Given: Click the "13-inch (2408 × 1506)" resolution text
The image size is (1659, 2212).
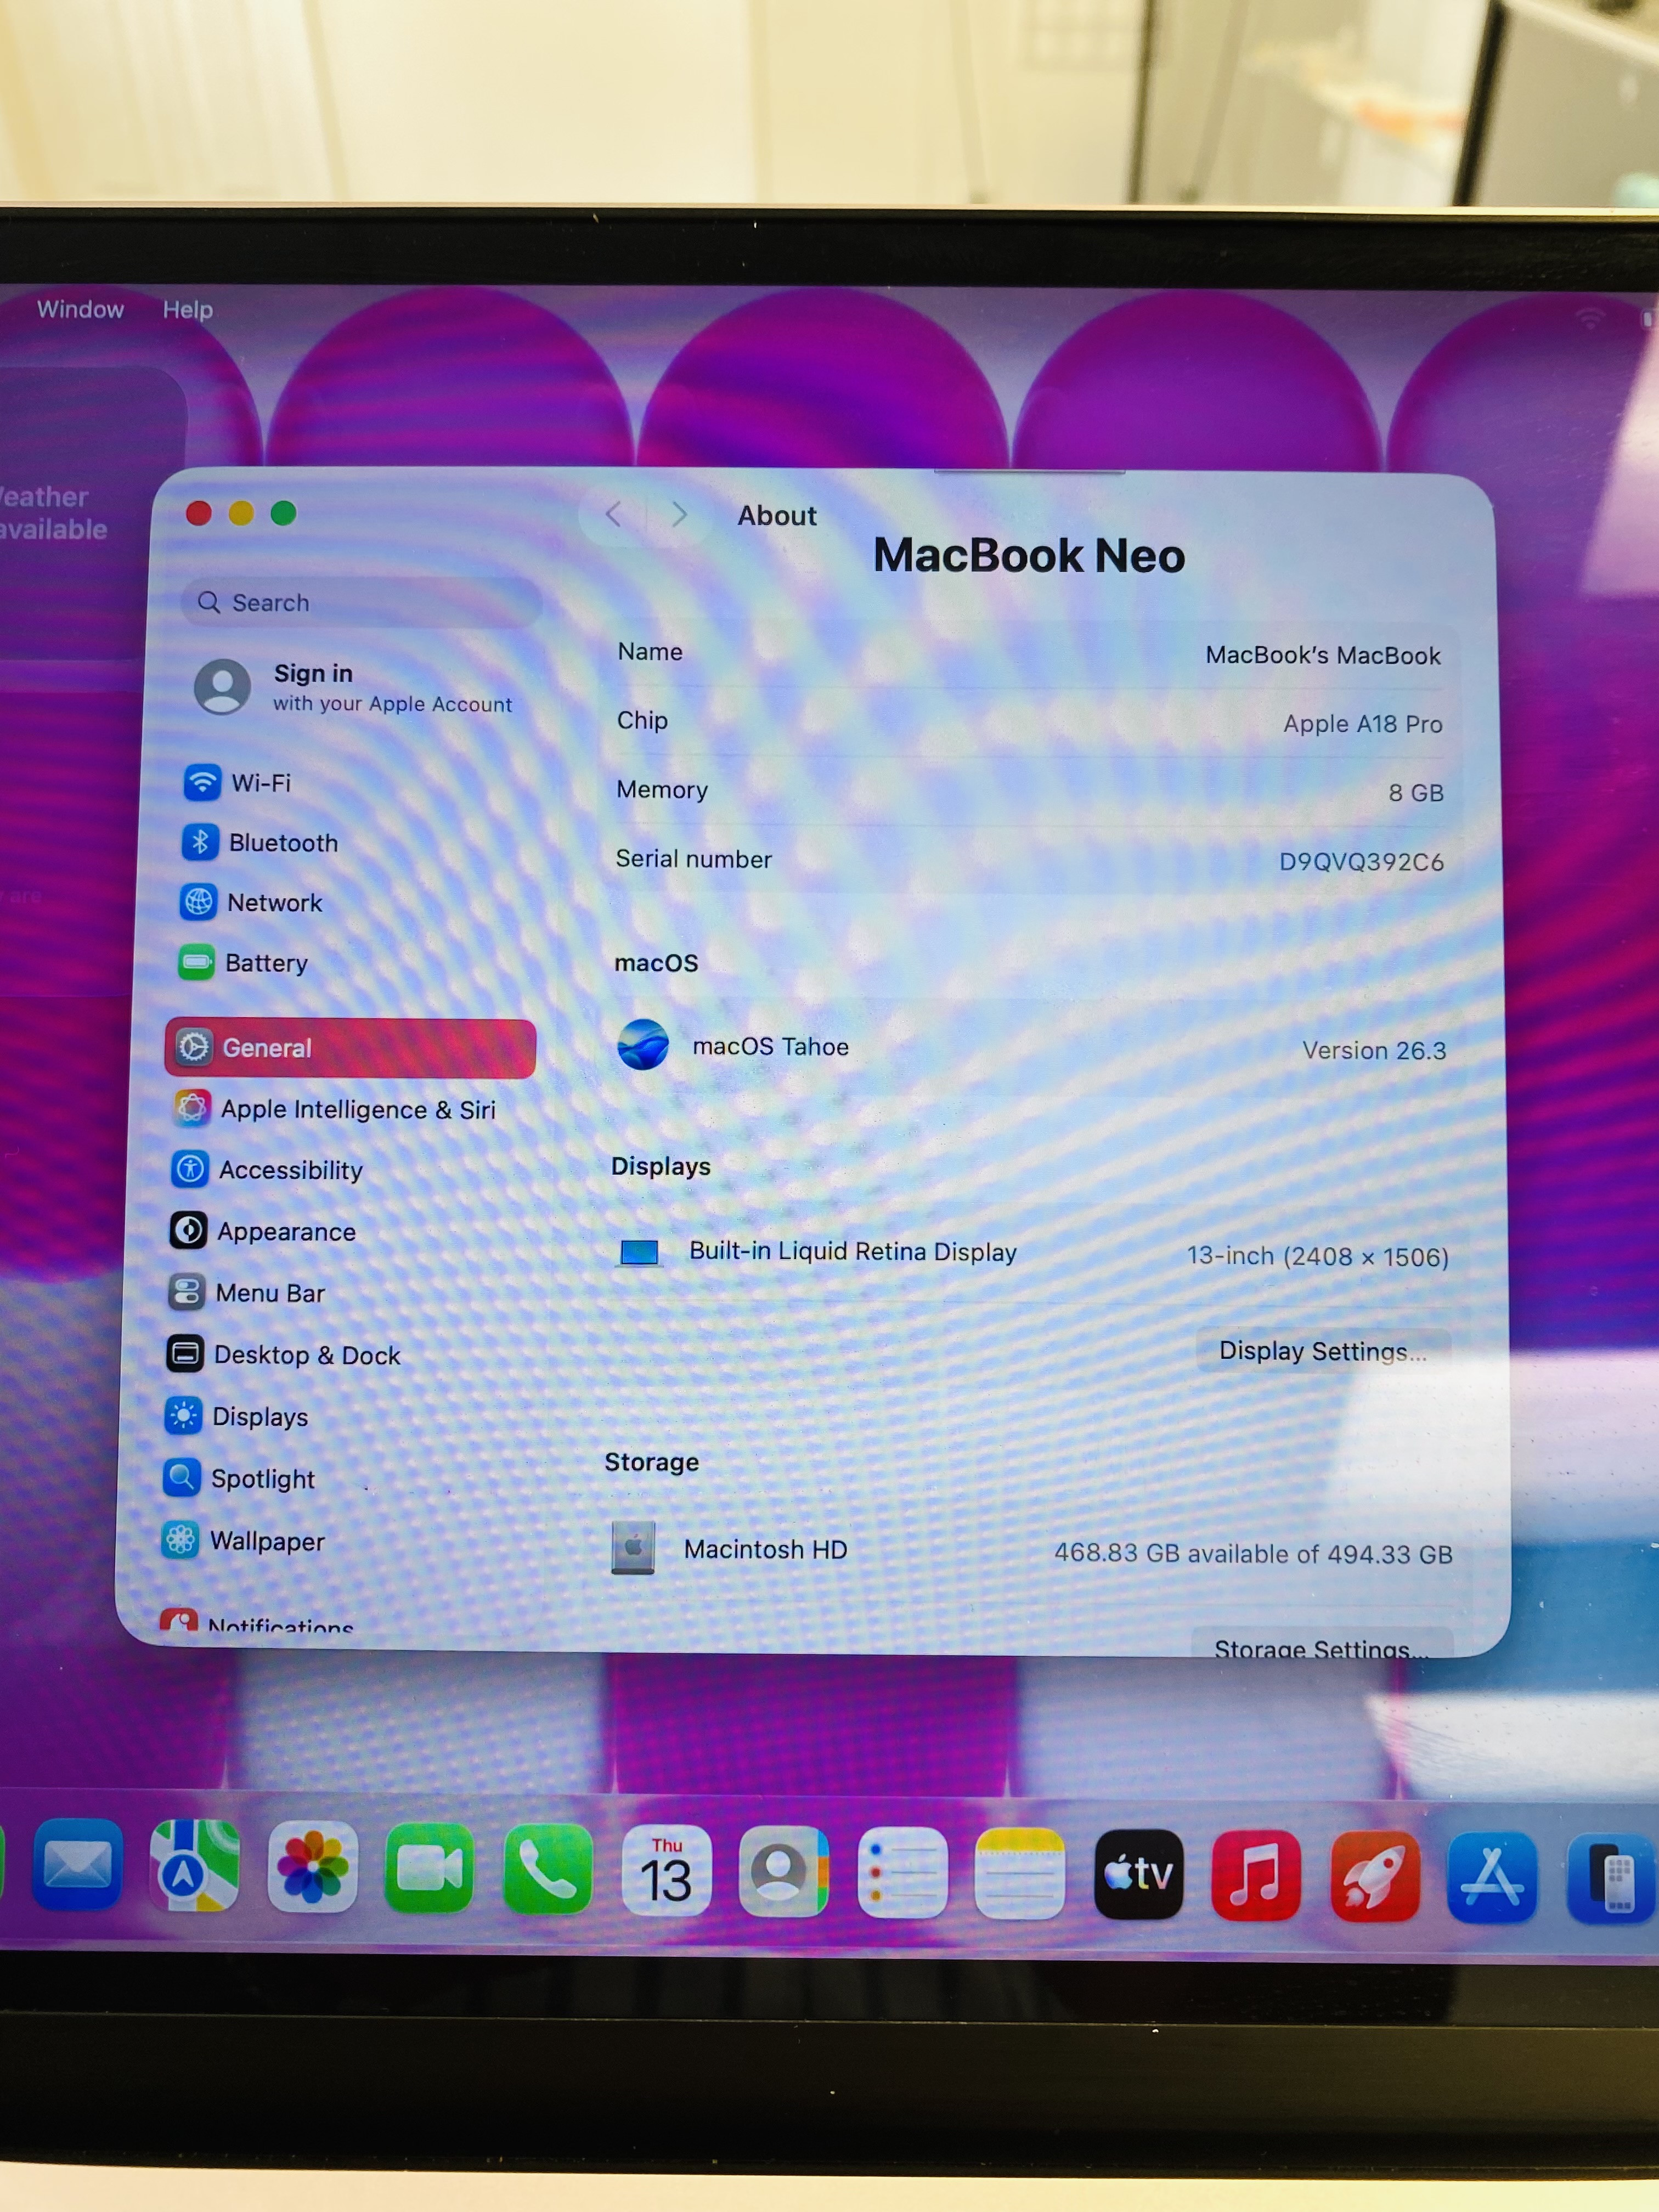Looking at the screenshot, I should tap(1318, 1256).
